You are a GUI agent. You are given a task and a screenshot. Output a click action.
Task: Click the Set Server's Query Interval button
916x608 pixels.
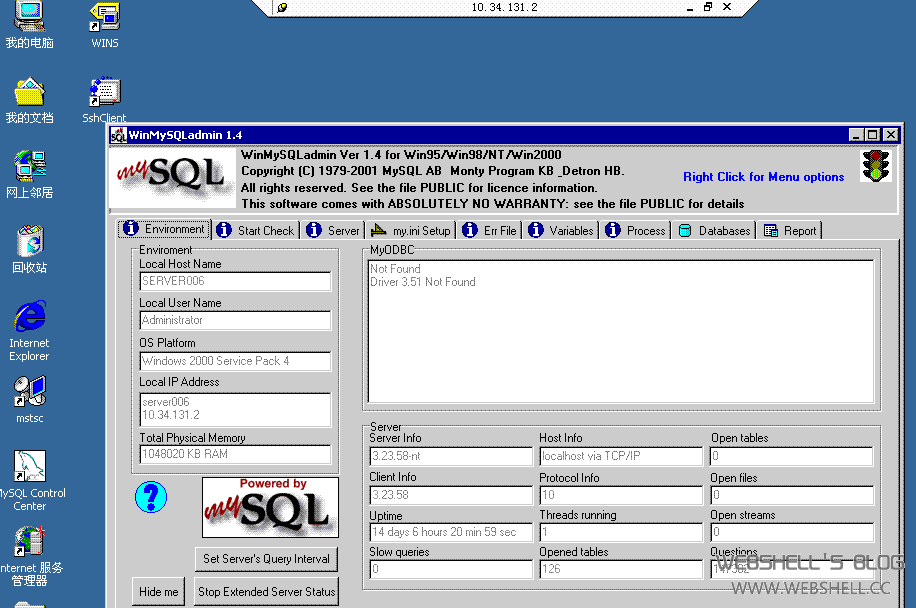click(266, 559)
